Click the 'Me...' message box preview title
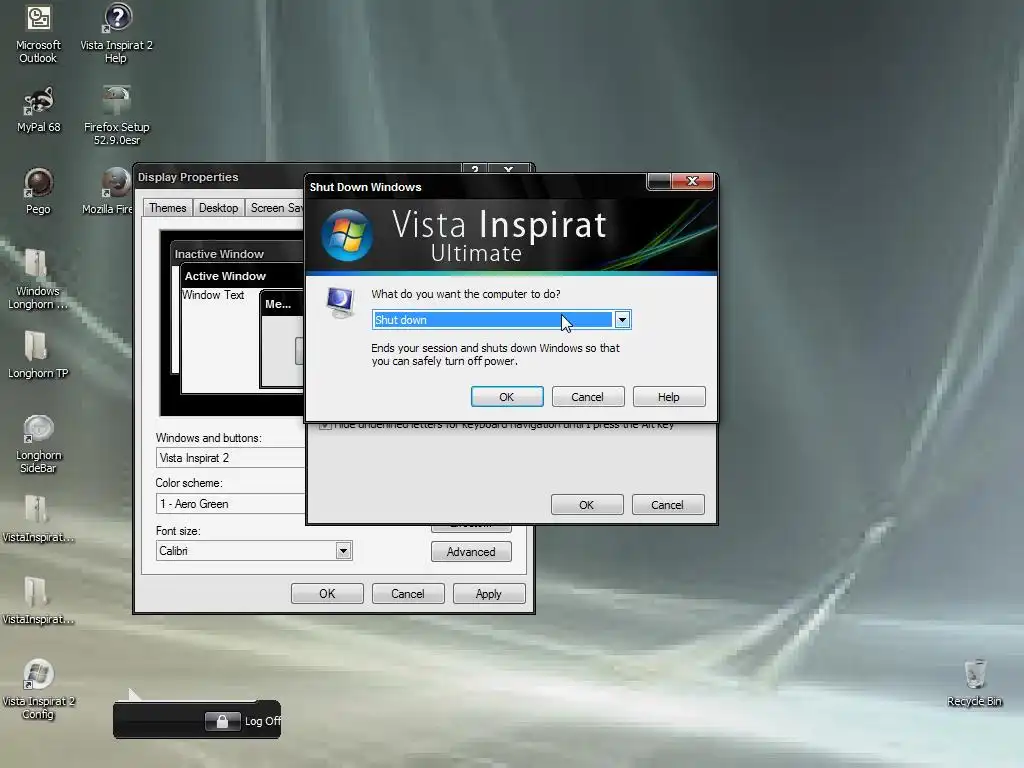The height and width of the screenshot is (768, 1024). click(x=283, y=304)
